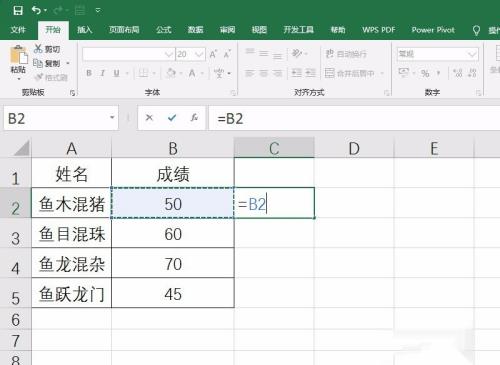Click the Increase Indent icon
Screen dimensions: 500x365
point(310,73)
